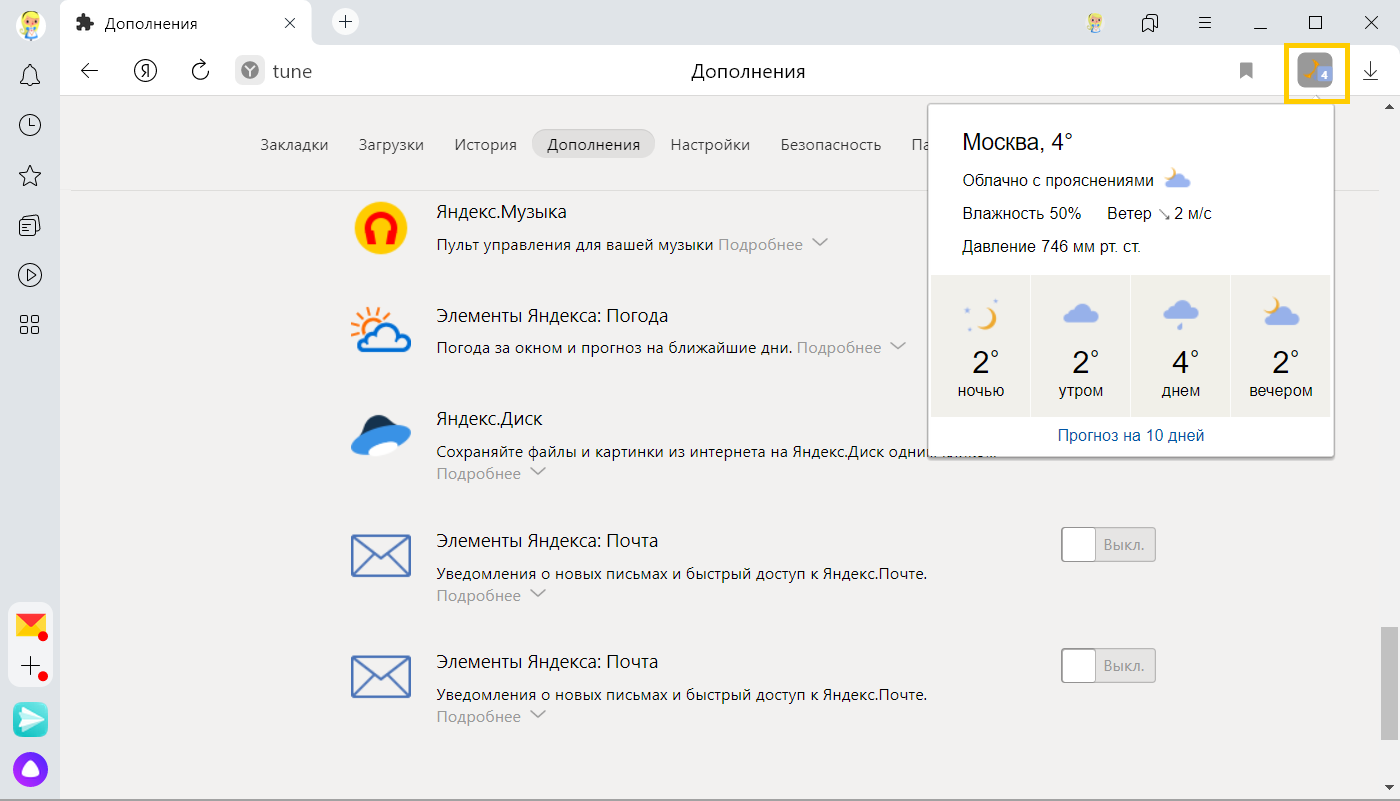Click the Элементы Яндекса: Погода title
The width and height of the screenshot is (1400, 801).
click(x=552, y=316)
